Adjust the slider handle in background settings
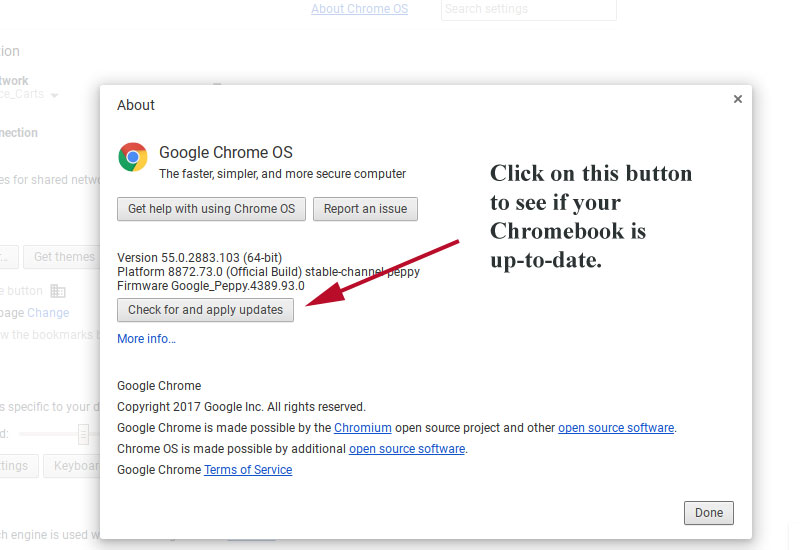The image size is (800, 550). (x=83, y=435)
